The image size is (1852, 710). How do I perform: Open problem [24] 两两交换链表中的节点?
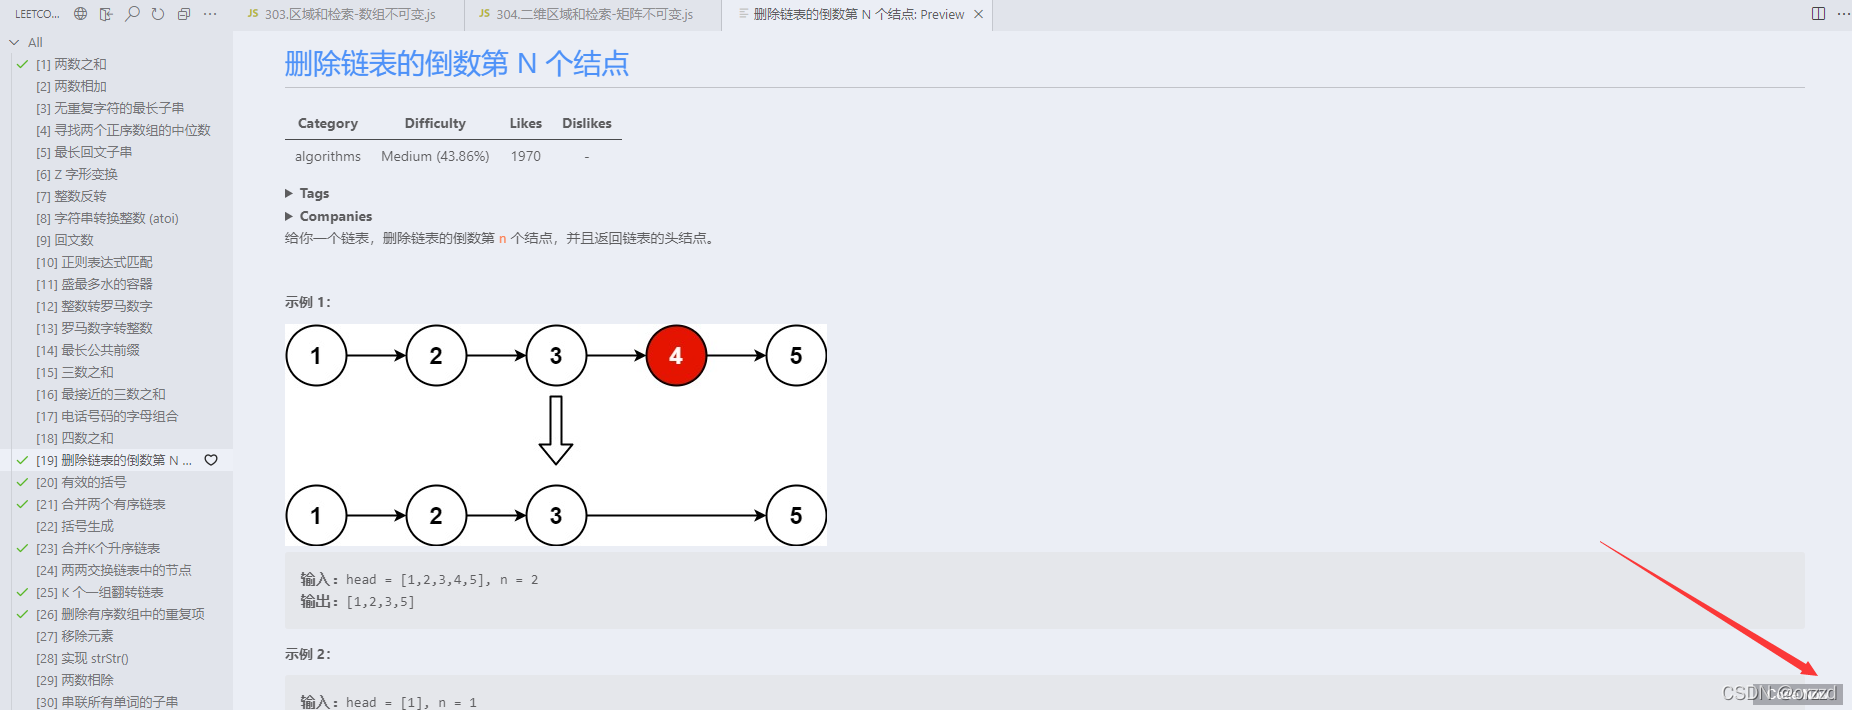pyautogui.click(x=114, y=570)
